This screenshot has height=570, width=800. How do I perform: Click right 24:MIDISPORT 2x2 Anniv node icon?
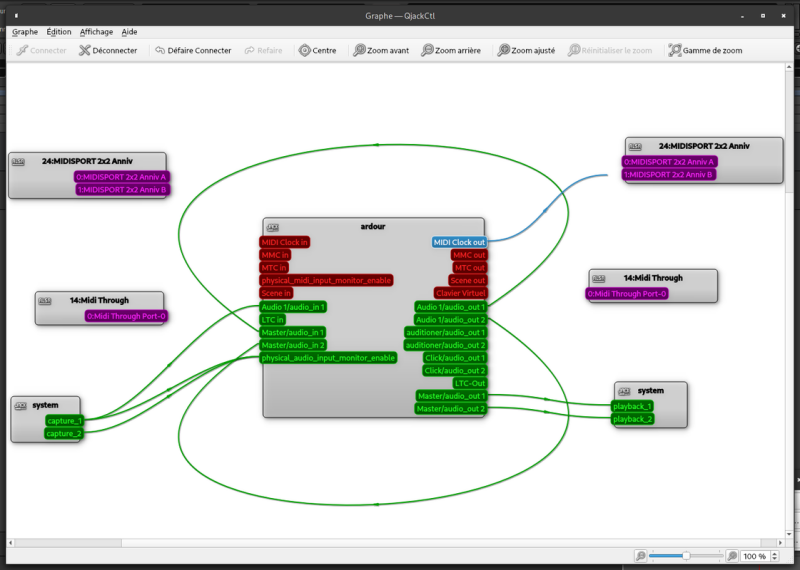point(635,146)
